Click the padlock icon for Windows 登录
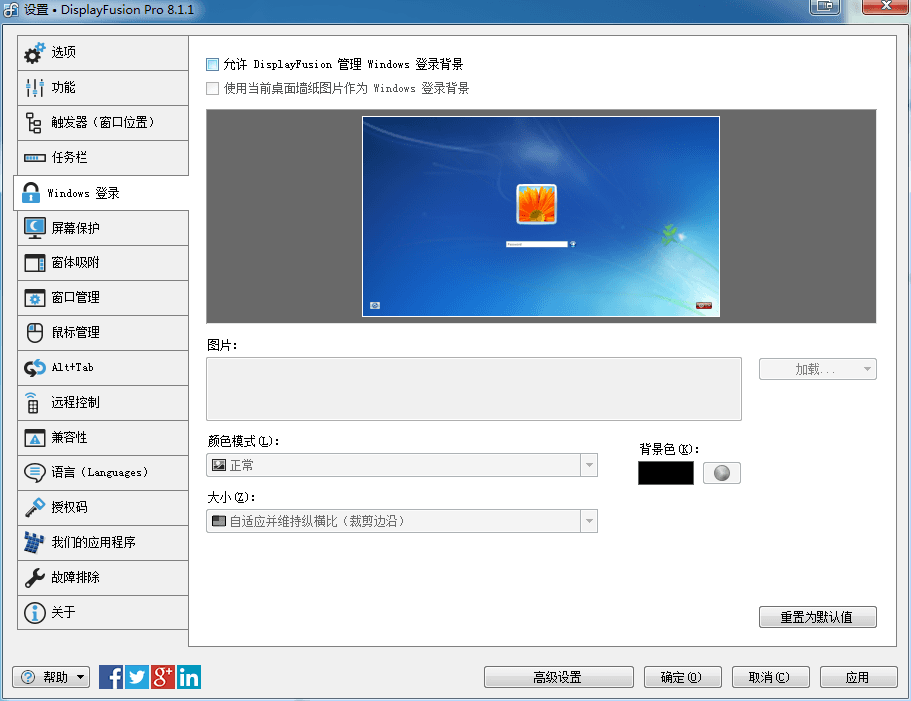 (30, 193)
